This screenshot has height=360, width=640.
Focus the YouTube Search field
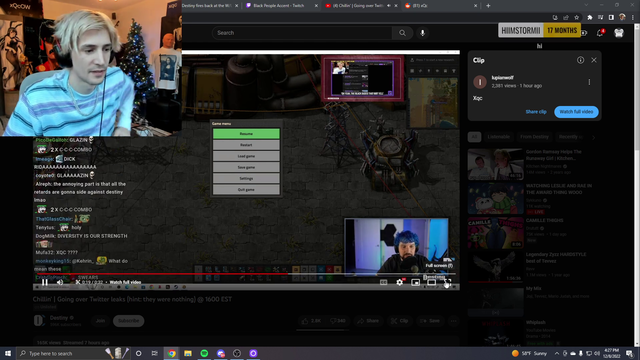coord(302,33)
